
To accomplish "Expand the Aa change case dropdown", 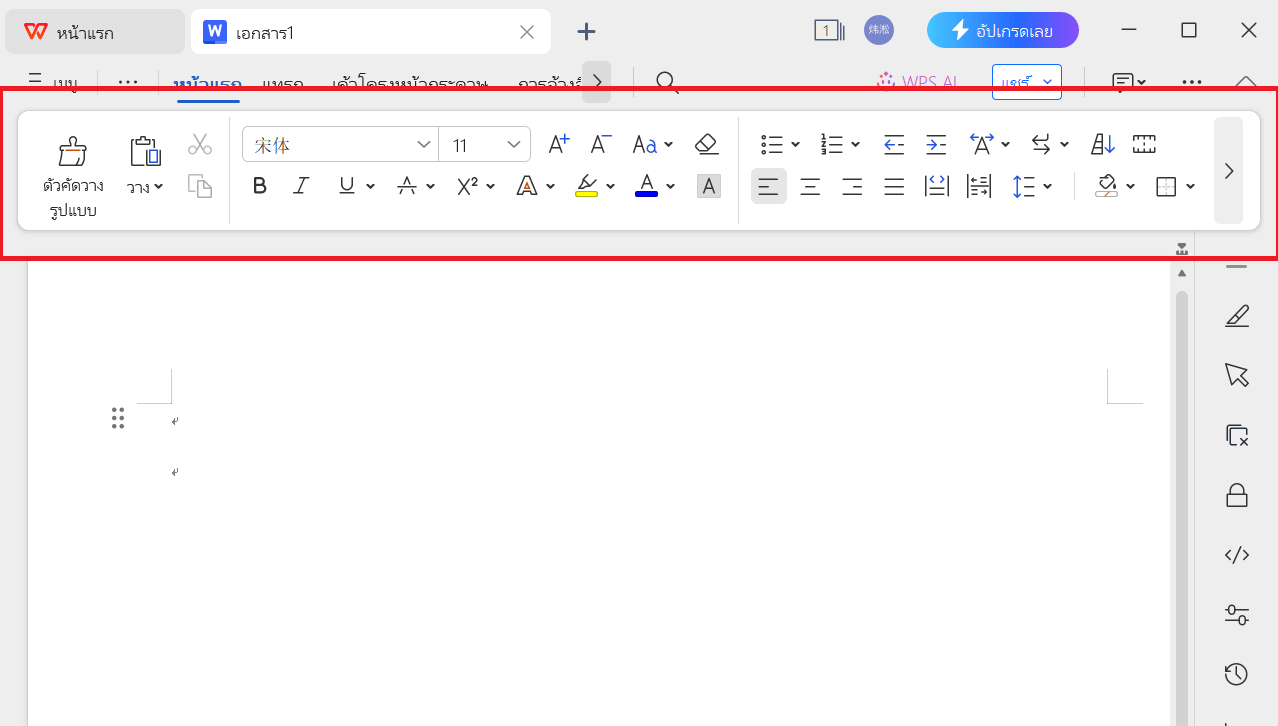I will [x=669, y=145].
